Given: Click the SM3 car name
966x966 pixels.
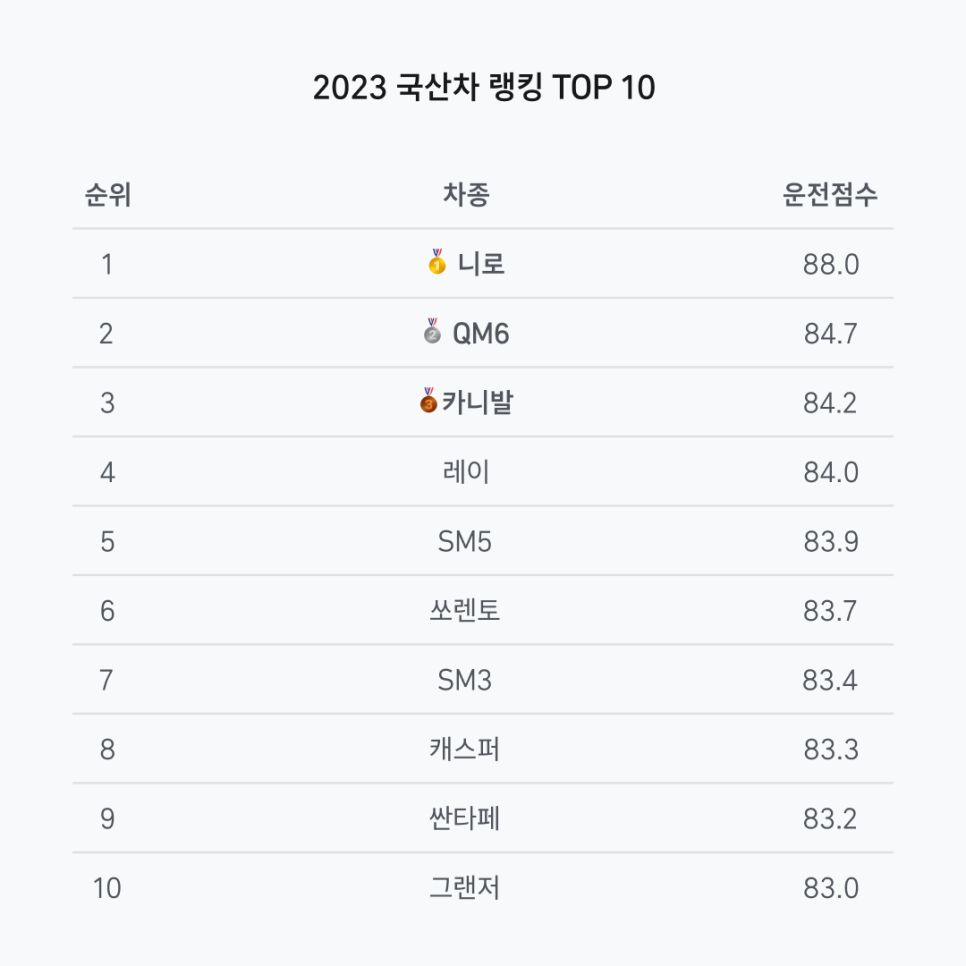Looking at the screenshot, I should [465, 681].
